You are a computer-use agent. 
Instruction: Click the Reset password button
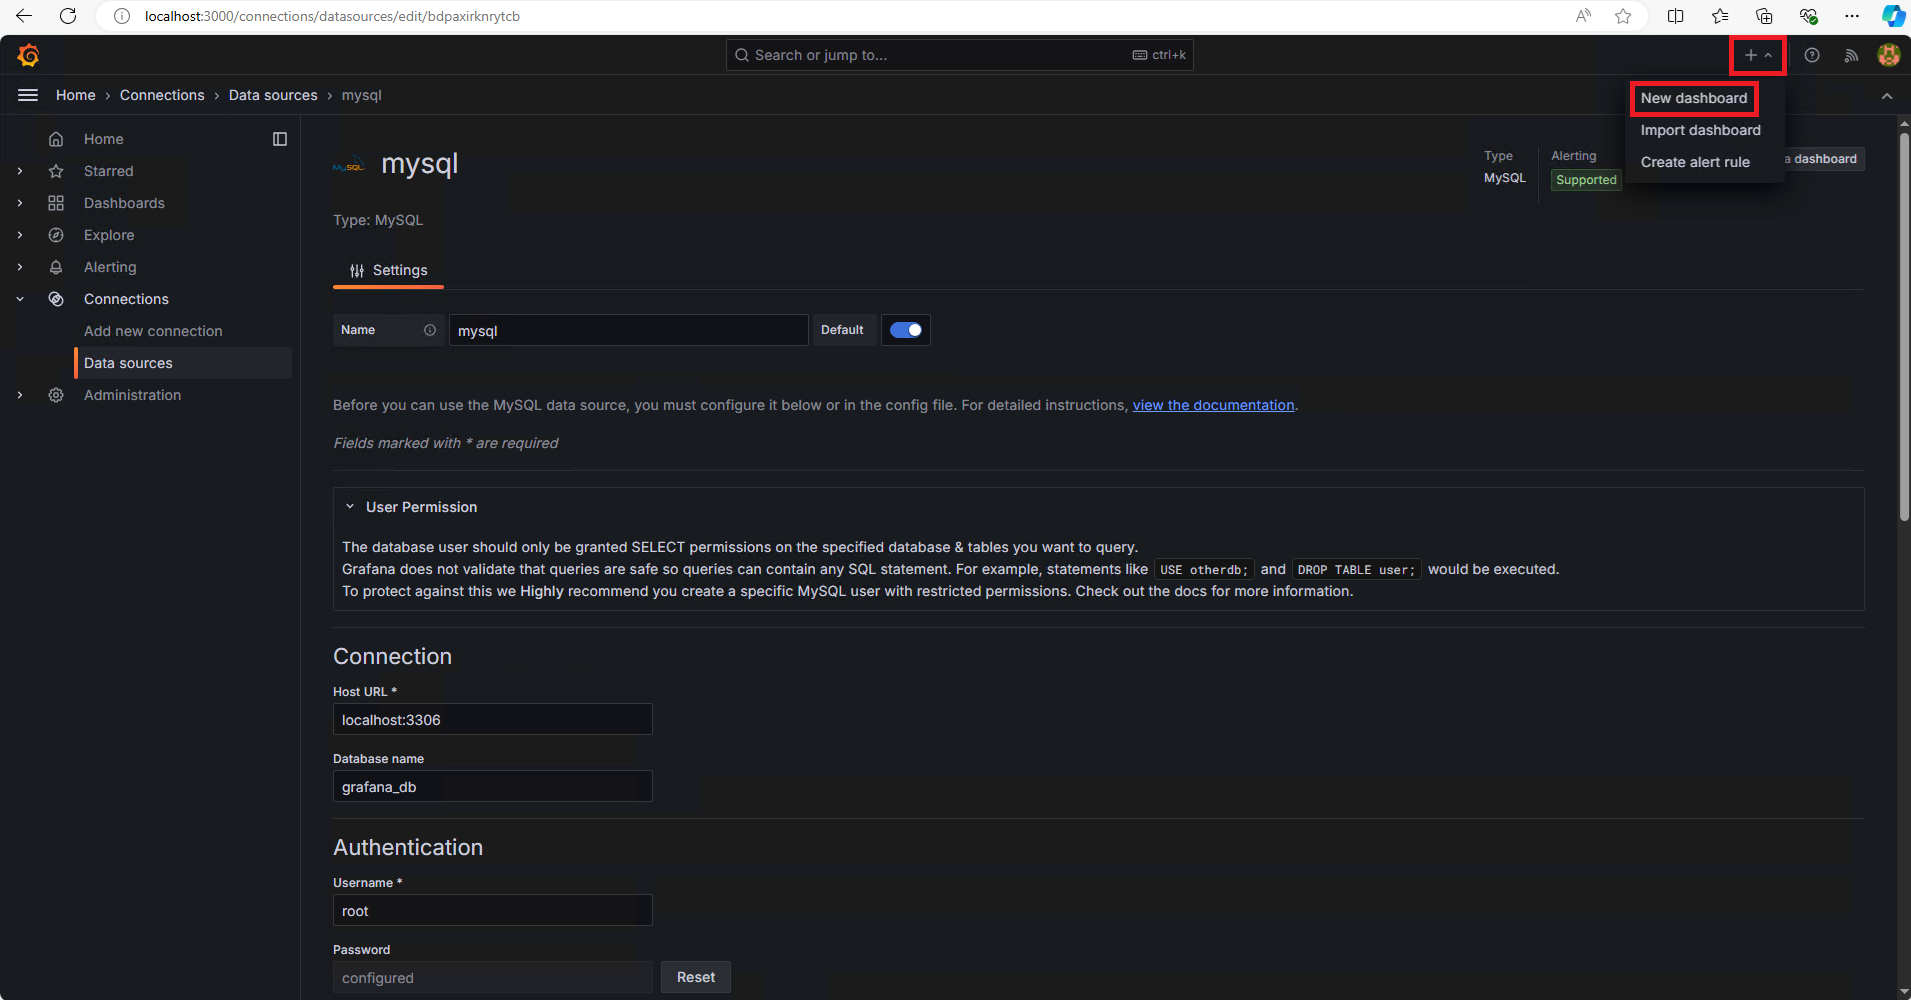click(696, 977)
